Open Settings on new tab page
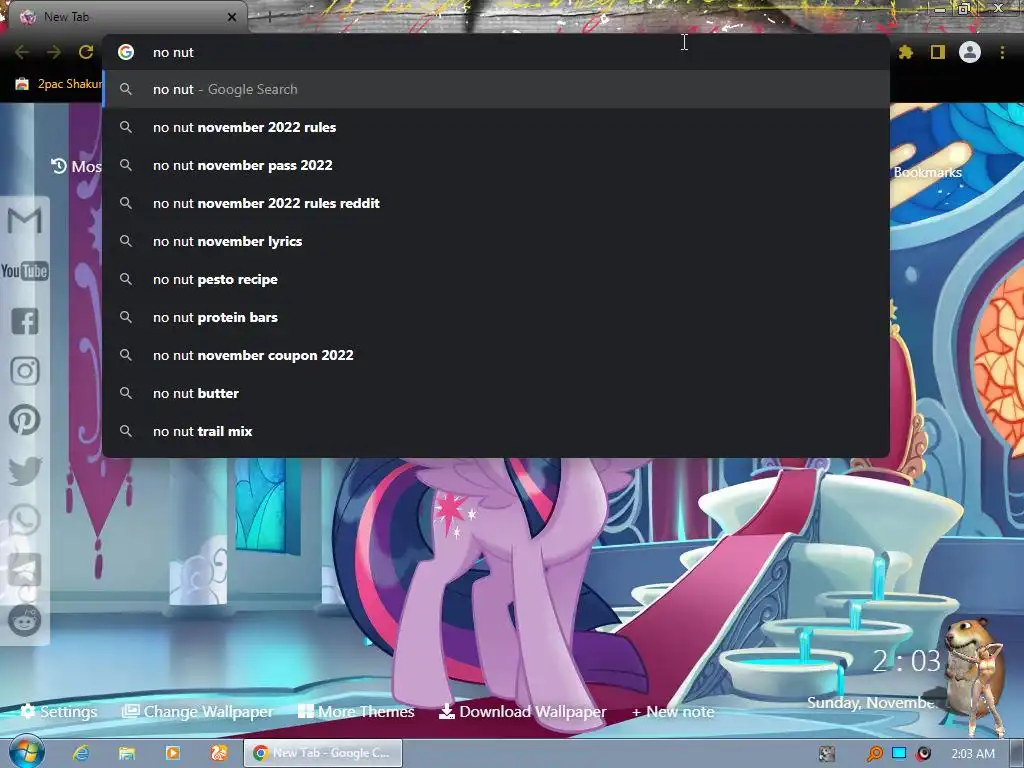This screenshot has width=1024, height=768. (x=59, y=711)
